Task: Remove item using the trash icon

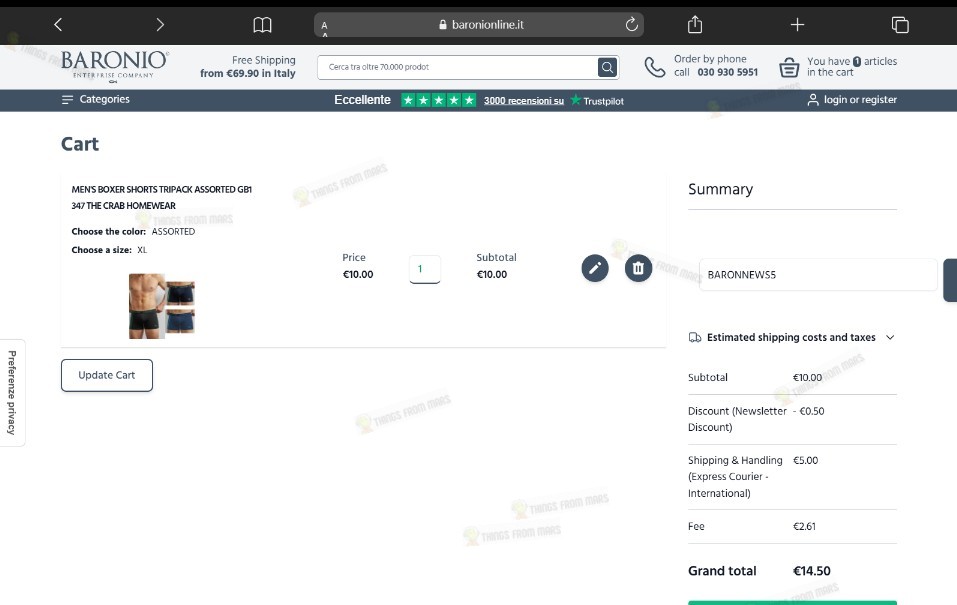Action: click(638, 268)
